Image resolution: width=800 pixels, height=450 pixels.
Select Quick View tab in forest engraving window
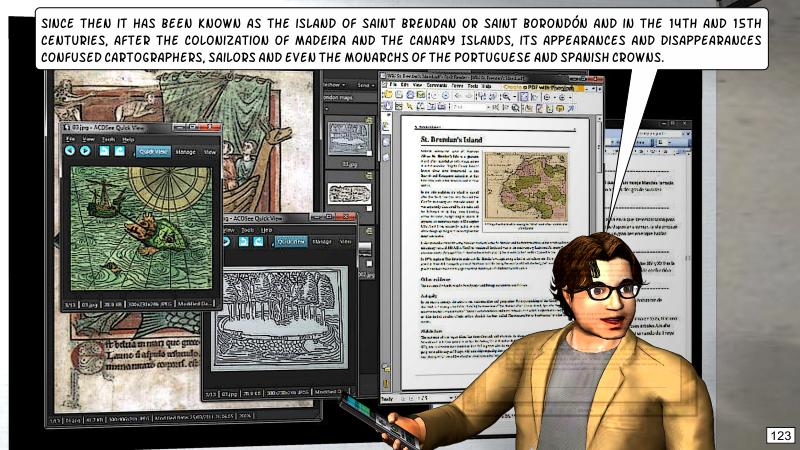pyautogui.click(x=291, y=242)
